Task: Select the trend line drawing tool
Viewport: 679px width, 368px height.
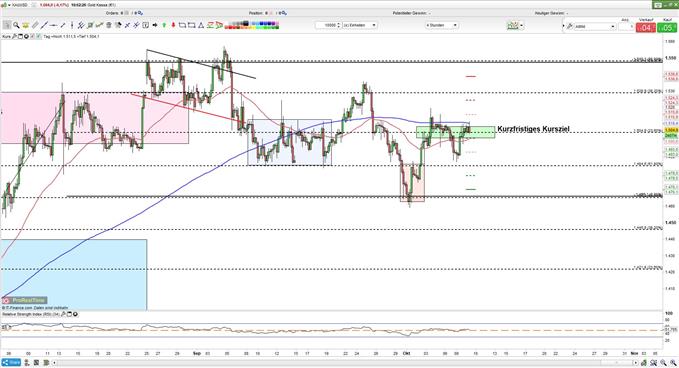Action: [x=44, y=25]
